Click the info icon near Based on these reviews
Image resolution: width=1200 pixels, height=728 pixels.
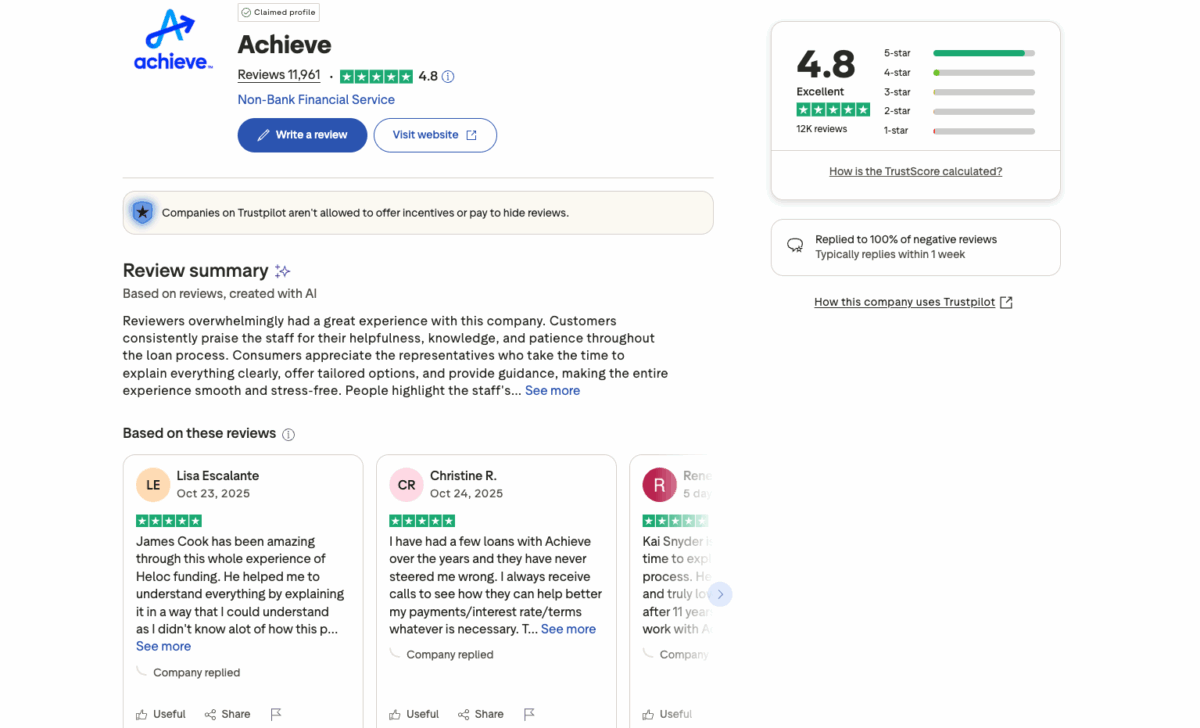coord(289,433)
